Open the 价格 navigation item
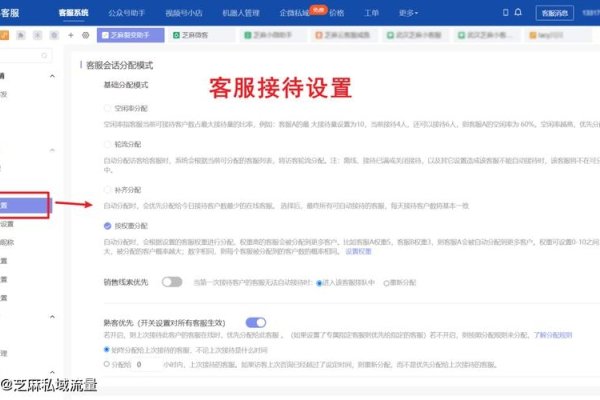600x400 pixels. click(337, 13)
